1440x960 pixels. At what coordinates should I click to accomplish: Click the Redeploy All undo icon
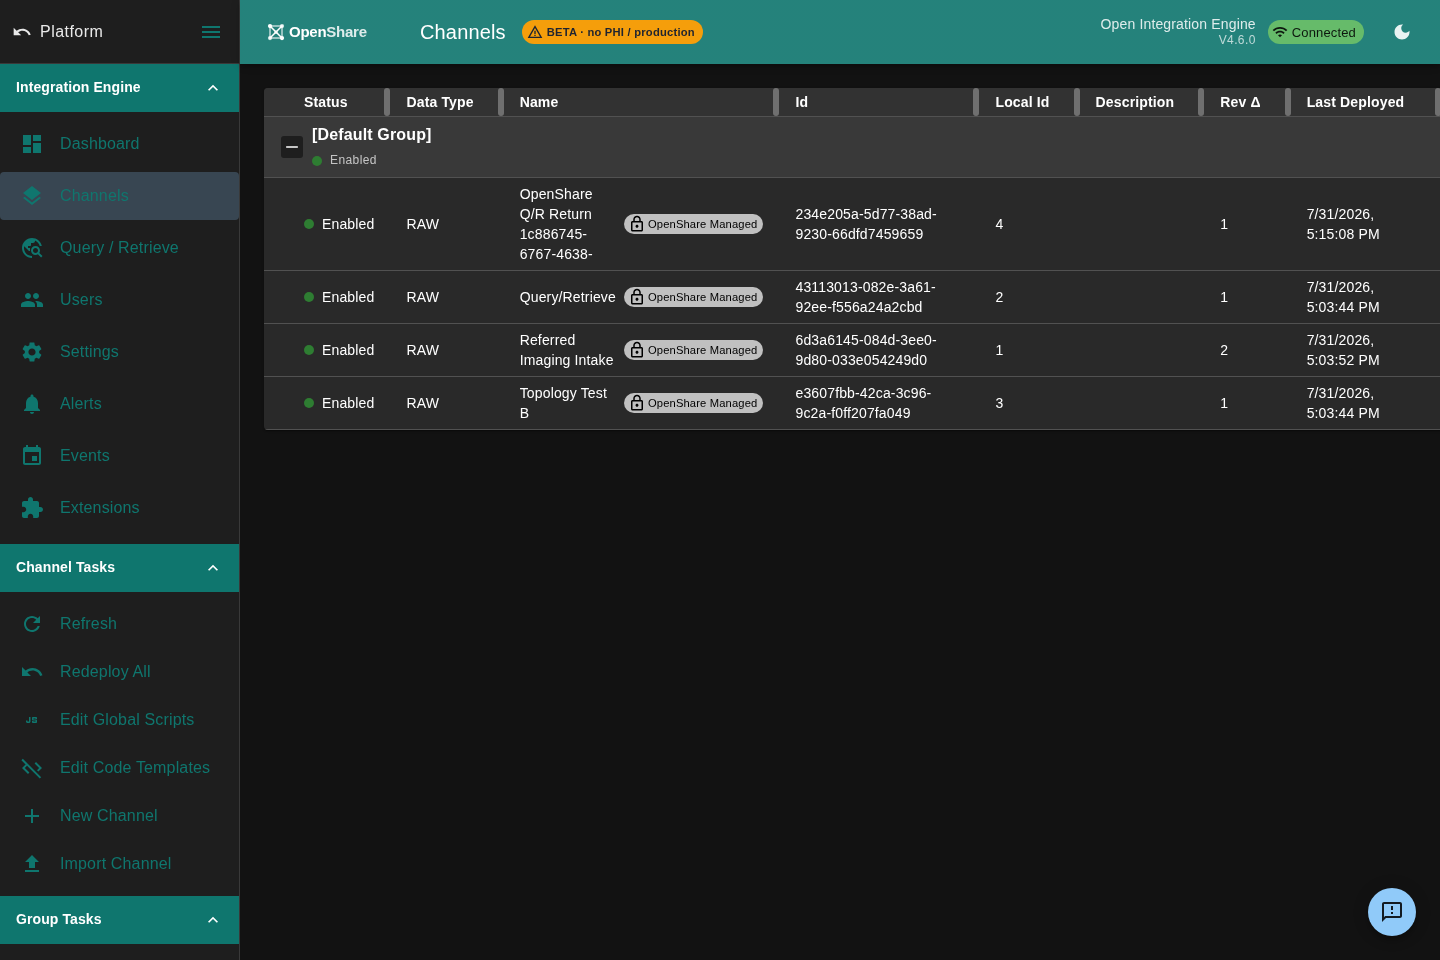pyautogui.click(x=32, y=672)
